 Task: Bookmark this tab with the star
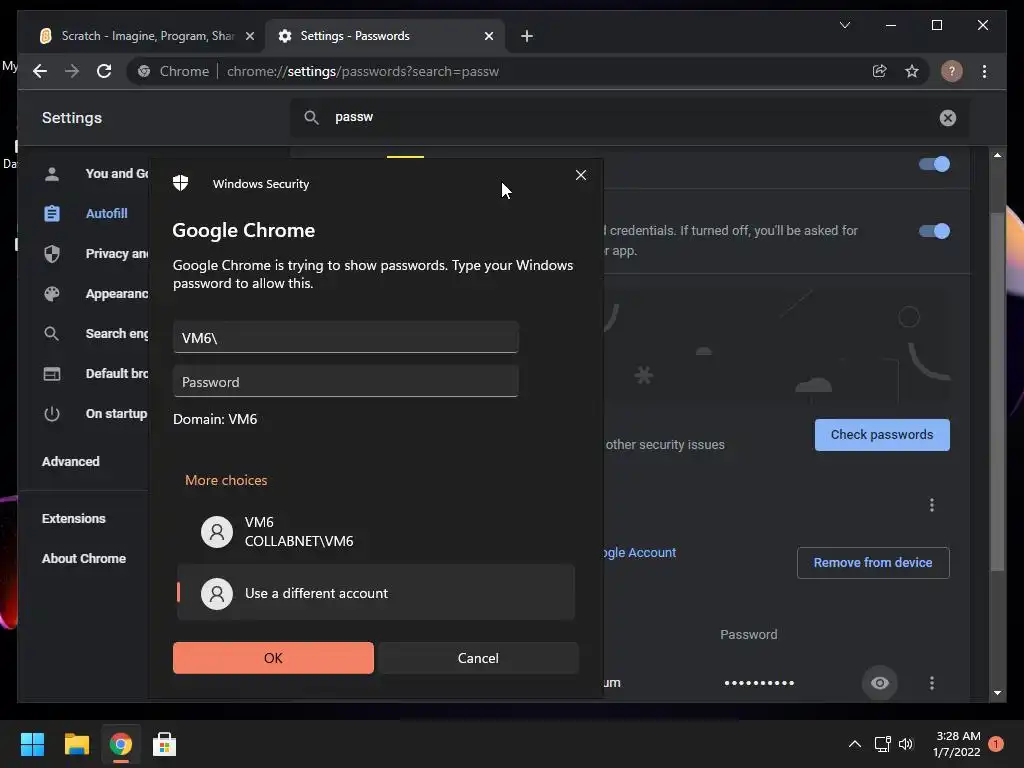tap(912, 71)
